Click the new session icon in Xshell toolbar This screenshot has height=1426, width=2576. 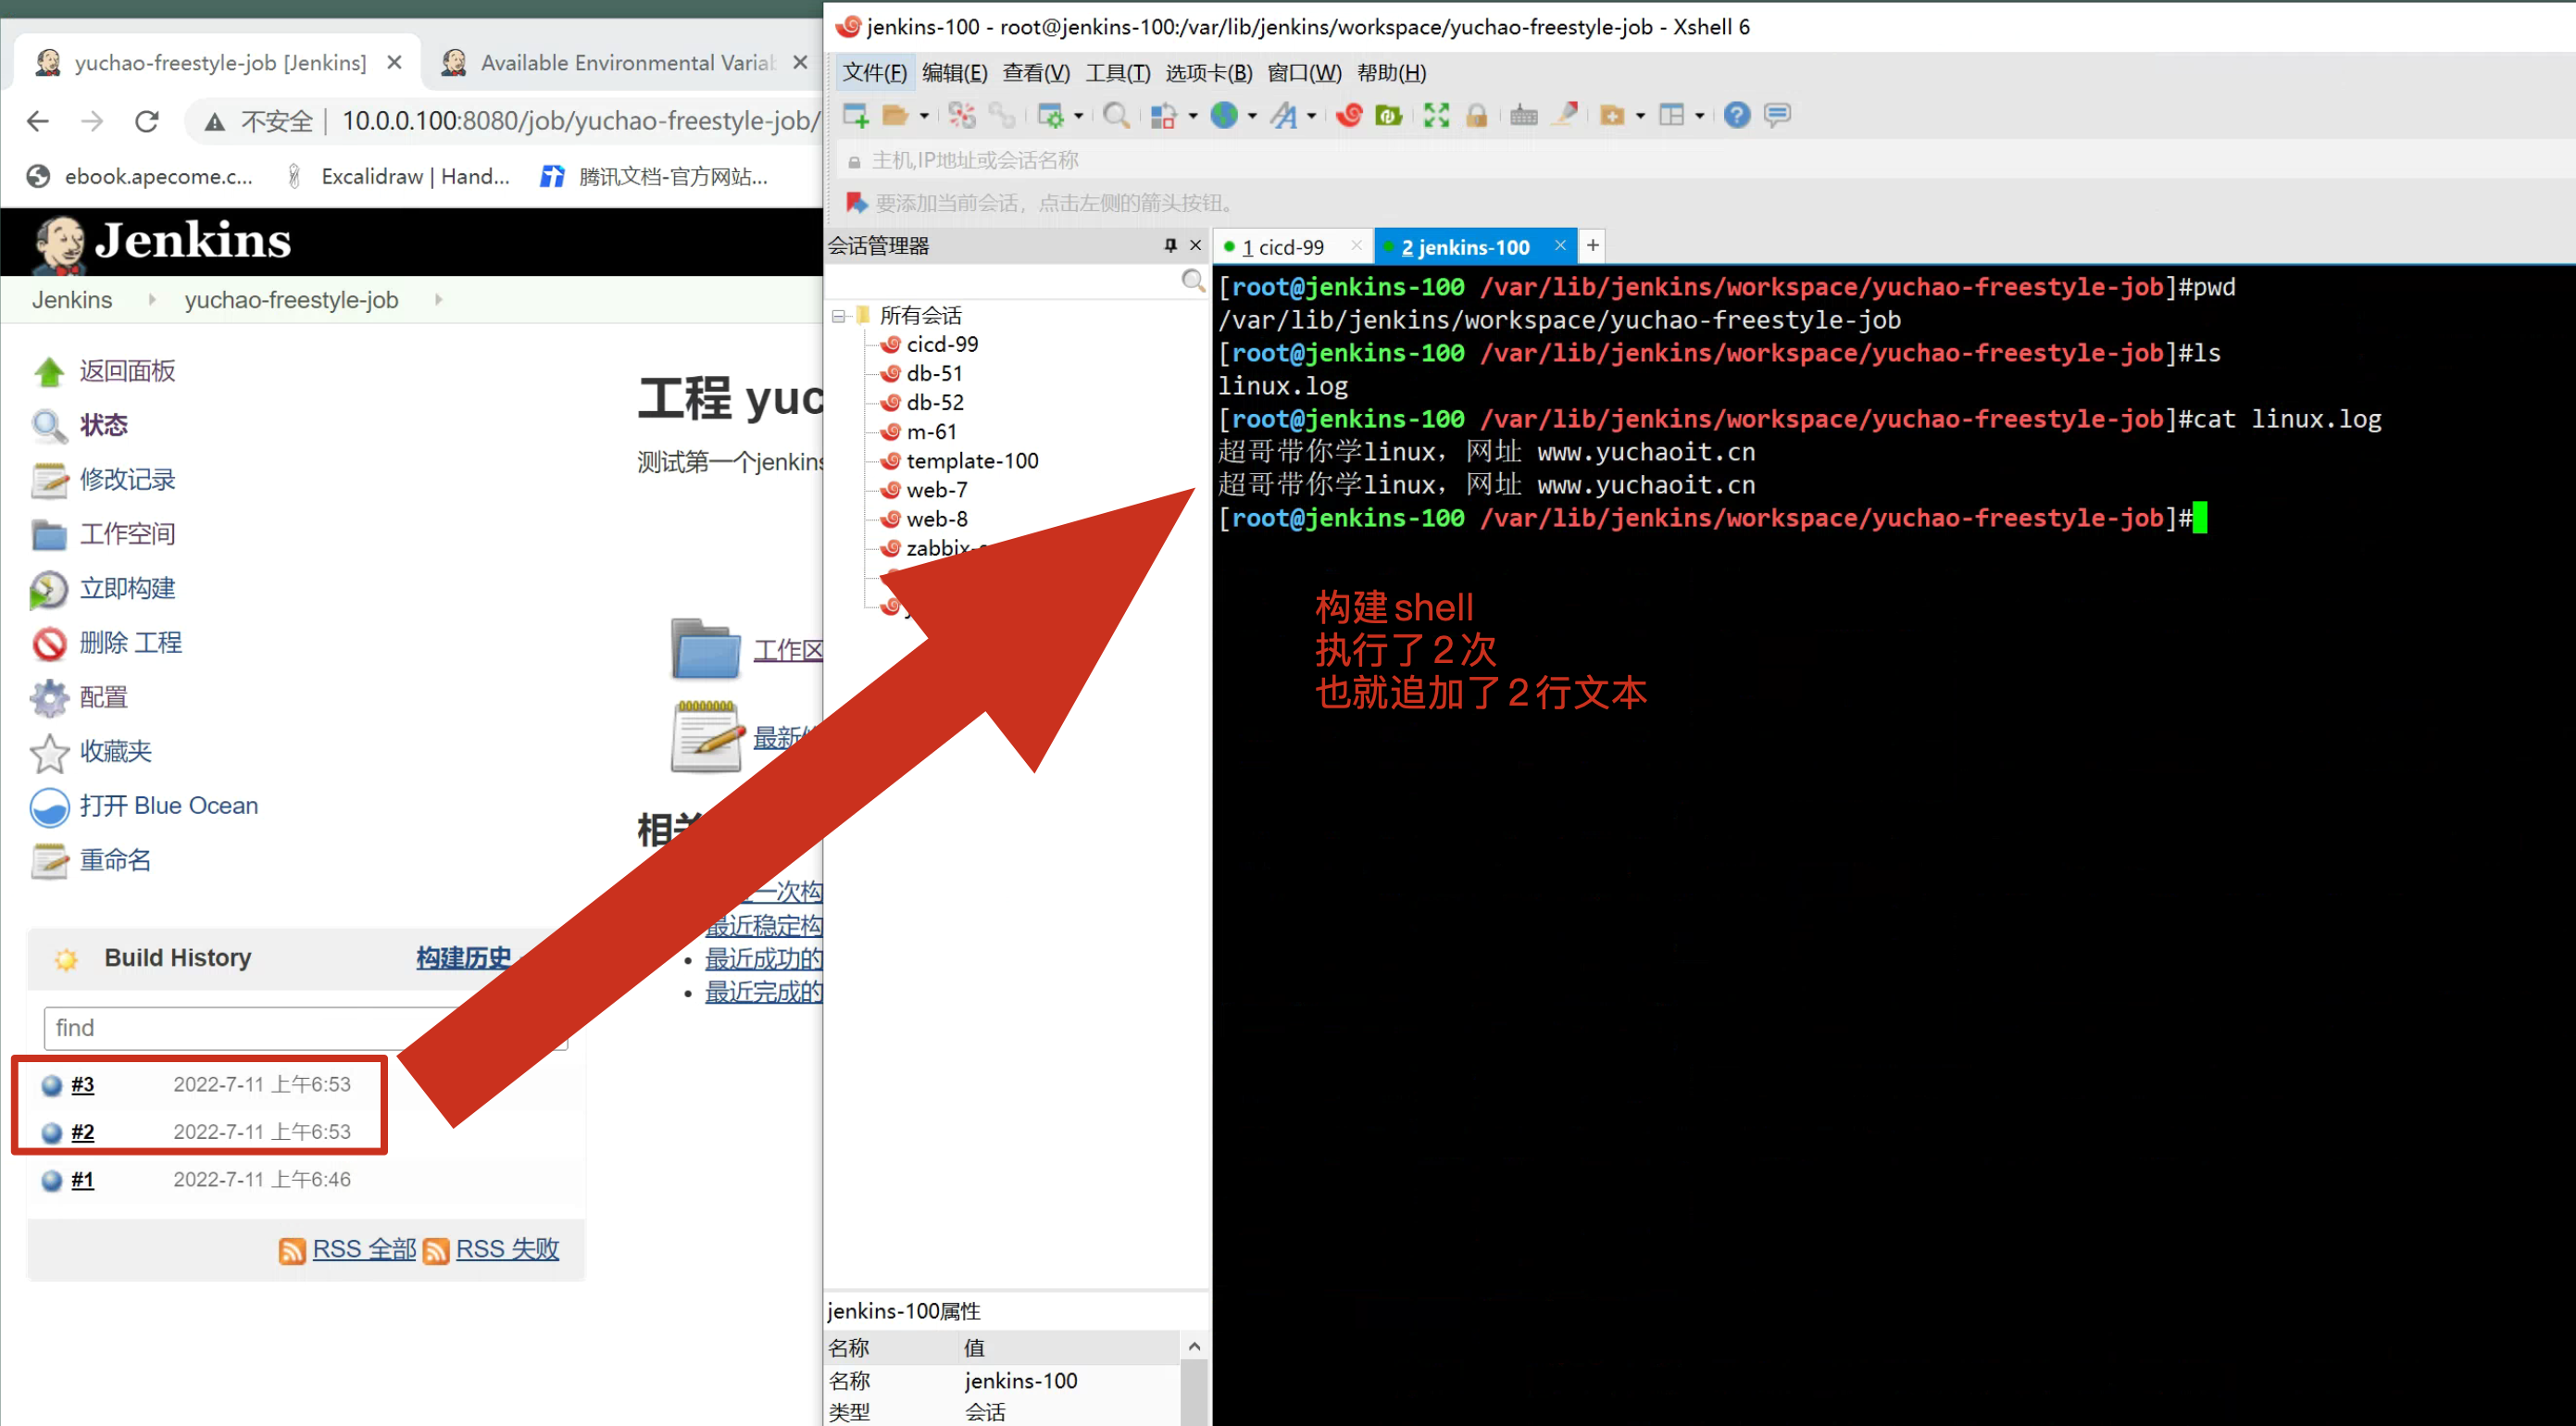(x=856, y=115)
